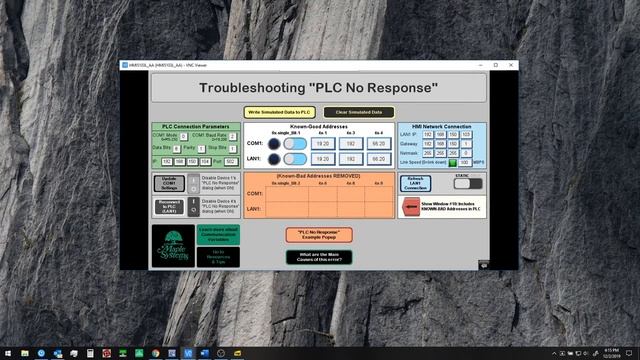
Task: Open Outlook from the taskbar
Action: point(58,353)
